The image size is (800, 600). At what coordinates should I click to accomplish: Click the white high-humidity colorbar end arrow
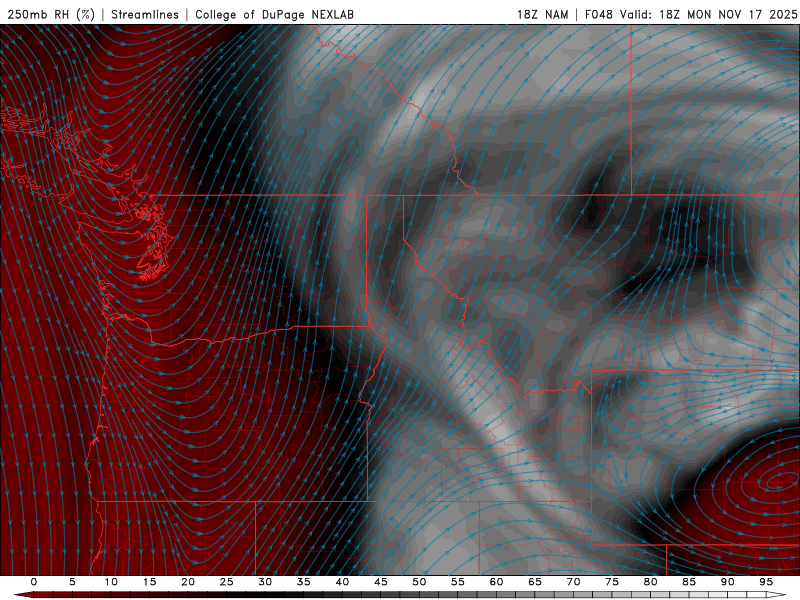click(777, 595)
